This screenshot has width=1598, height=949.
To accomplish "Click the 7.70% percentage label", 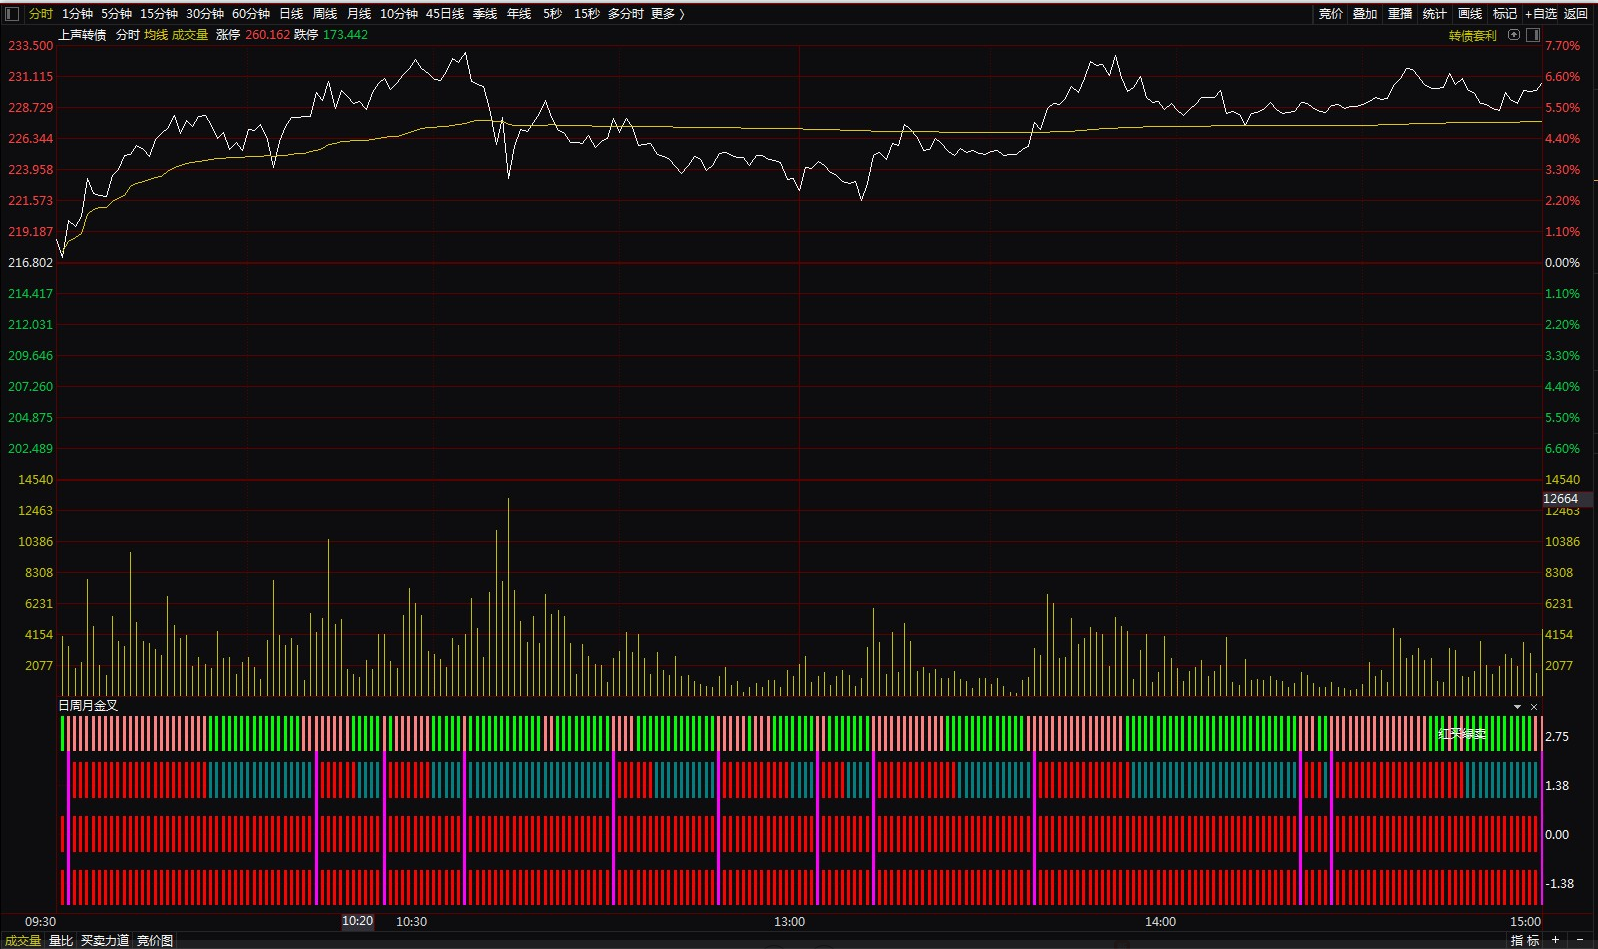I will tap(1562, 46).
